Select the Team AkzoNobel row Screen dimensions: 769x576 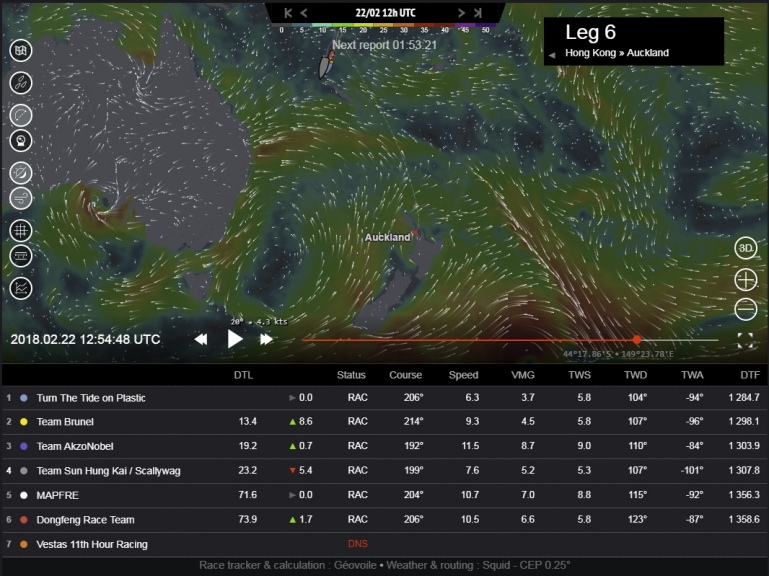pos(384,446)
